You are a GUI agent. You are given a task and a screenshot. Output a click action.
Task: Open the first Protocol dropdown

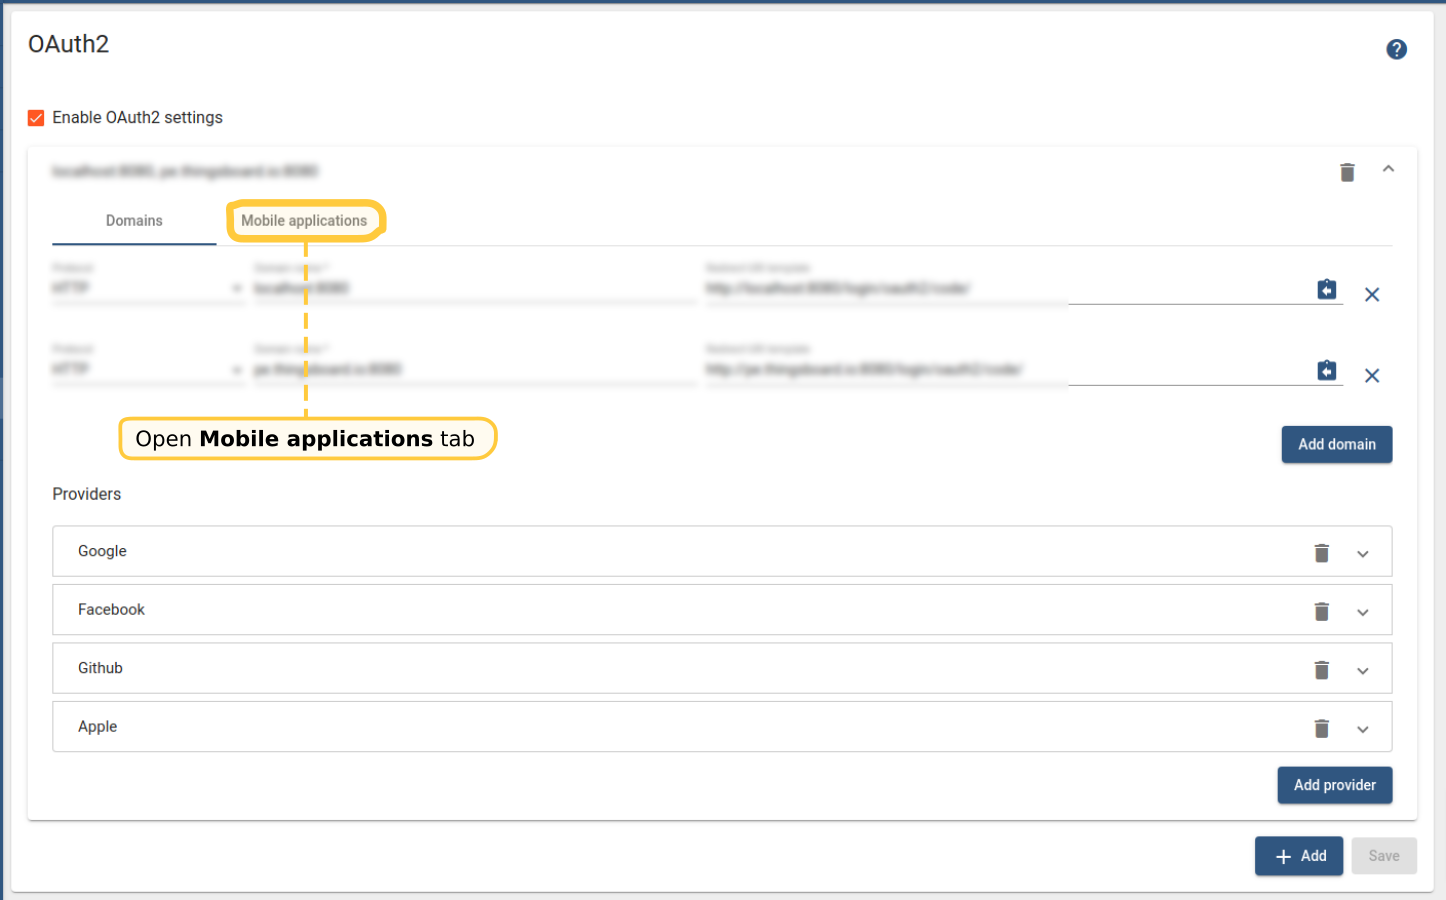pyautogui.click(x=147, y=288)
